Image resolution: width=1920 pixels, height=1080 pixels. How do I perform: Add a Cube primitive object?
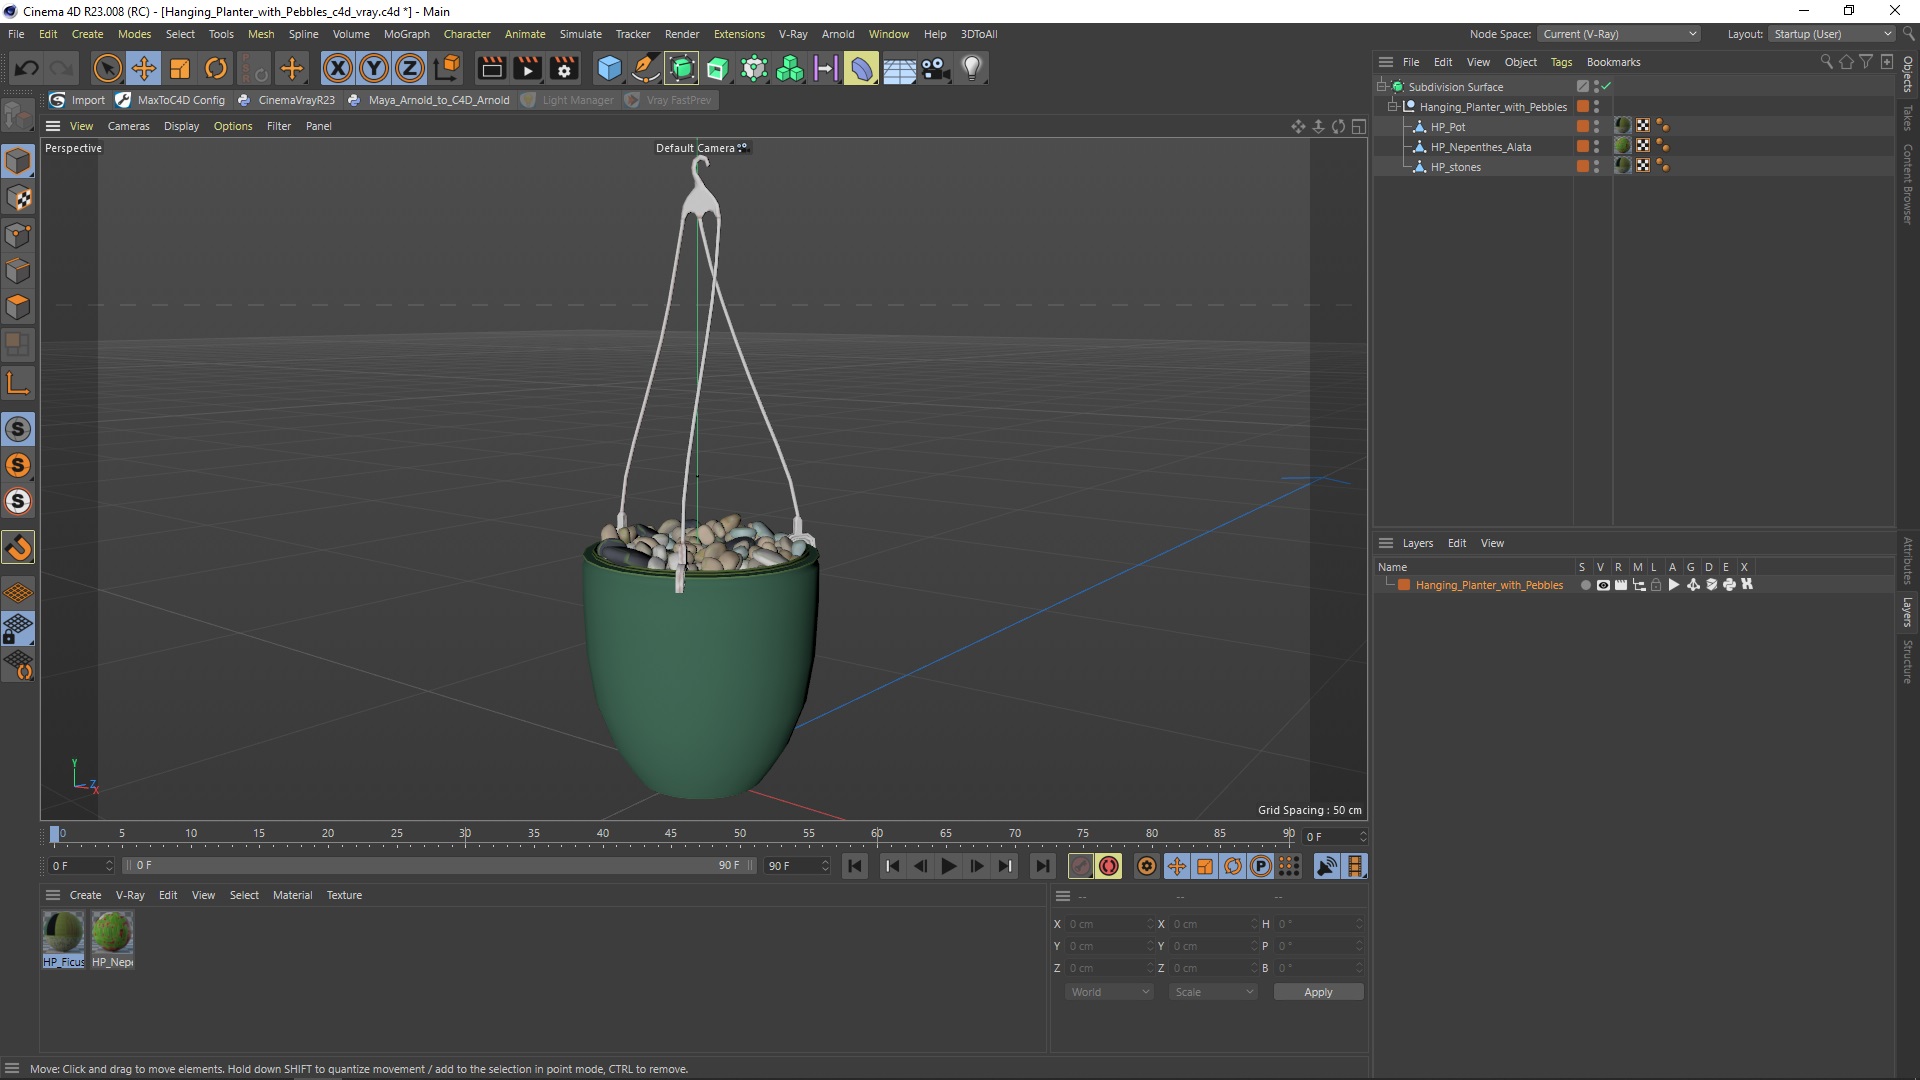point(609,68)
